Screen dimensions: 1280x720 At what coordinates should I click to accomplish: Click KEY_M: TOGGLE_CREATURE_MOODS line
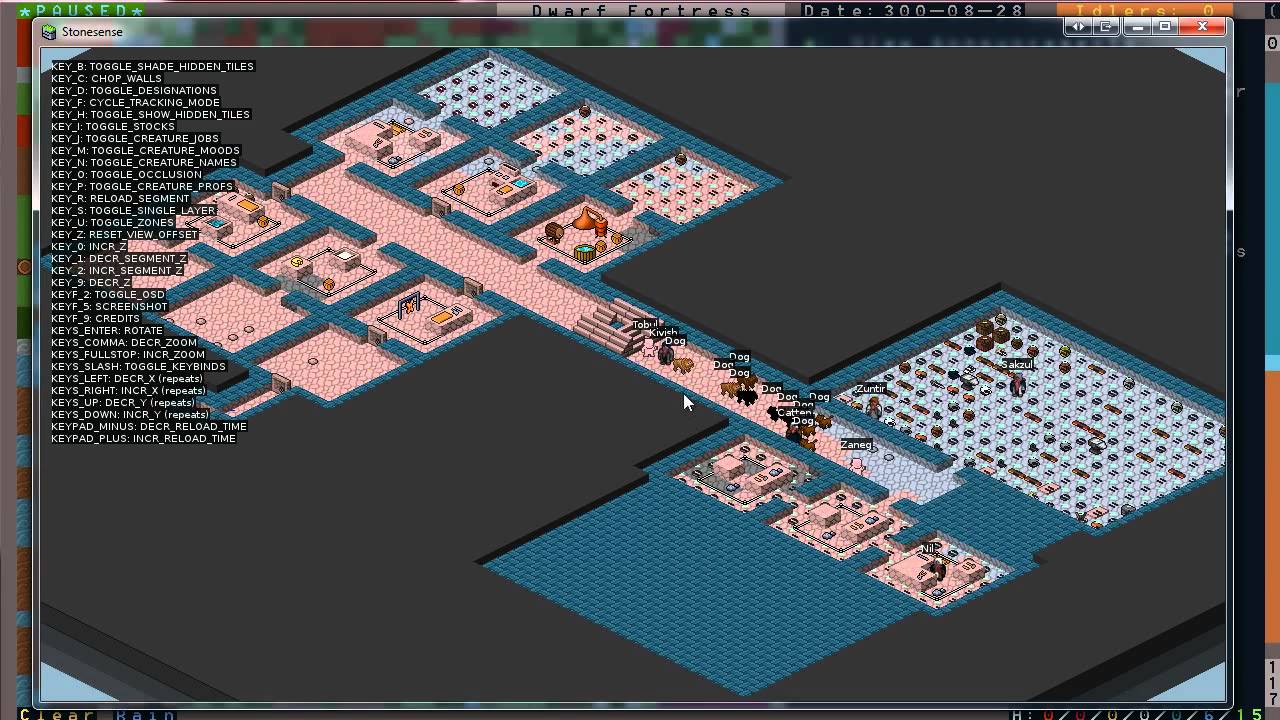click(x=145, y=150)
